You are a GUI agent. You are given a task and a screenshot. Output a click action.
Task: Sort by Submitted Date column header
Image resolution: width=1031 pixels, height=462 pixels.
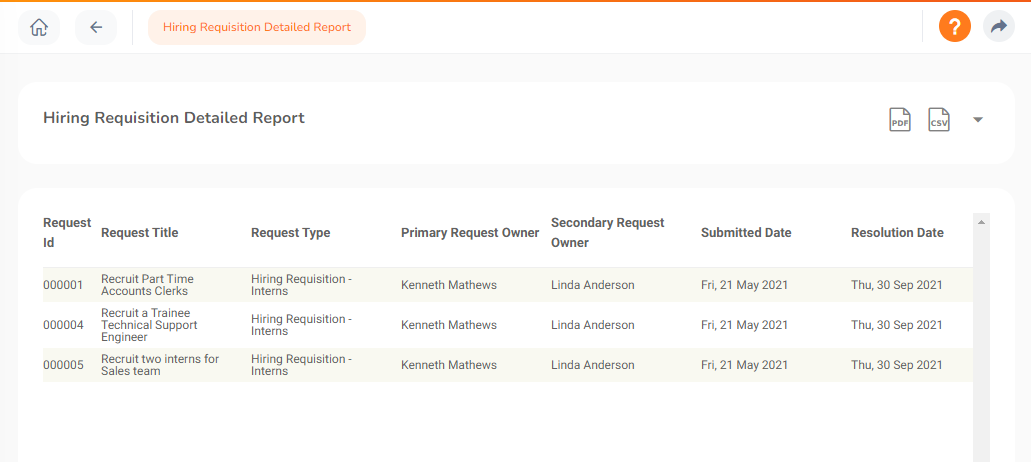(746, 233)
